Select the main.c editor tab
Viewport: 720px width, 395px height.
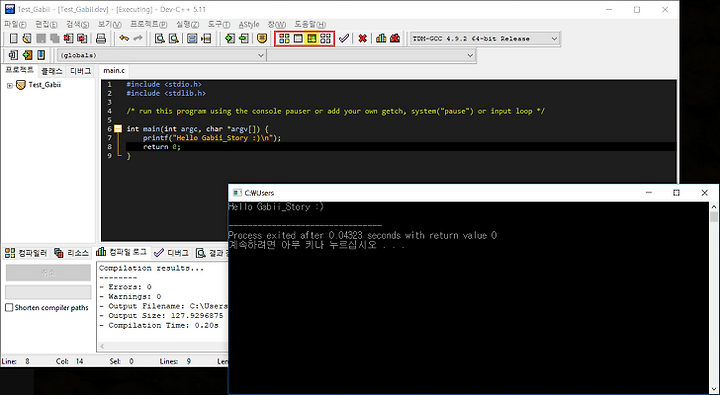click(x=114, y=70)
